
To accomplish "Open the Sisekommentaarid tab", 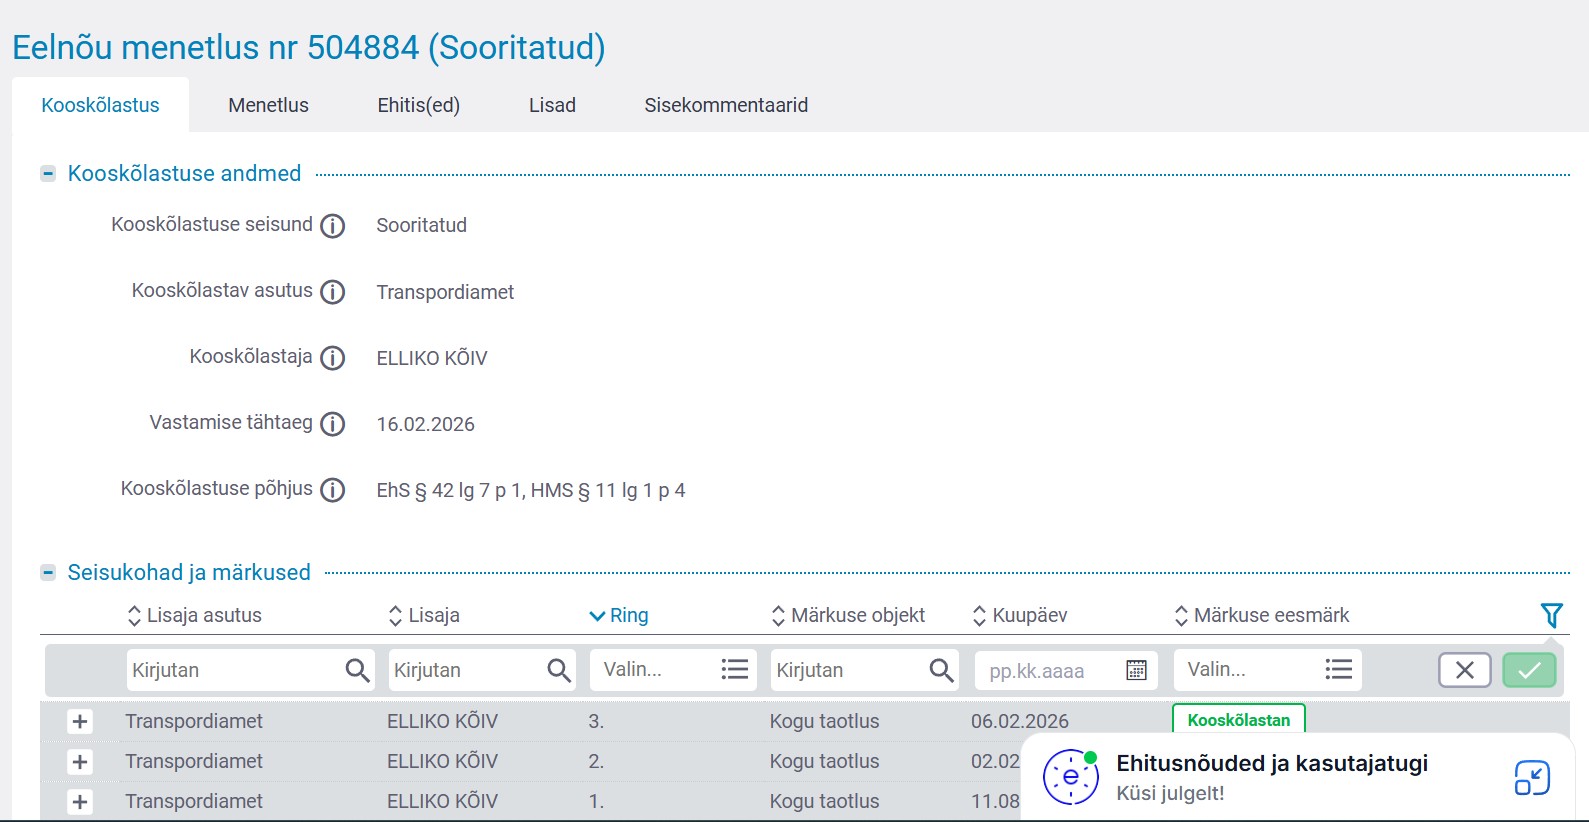I will coord(726,105).
